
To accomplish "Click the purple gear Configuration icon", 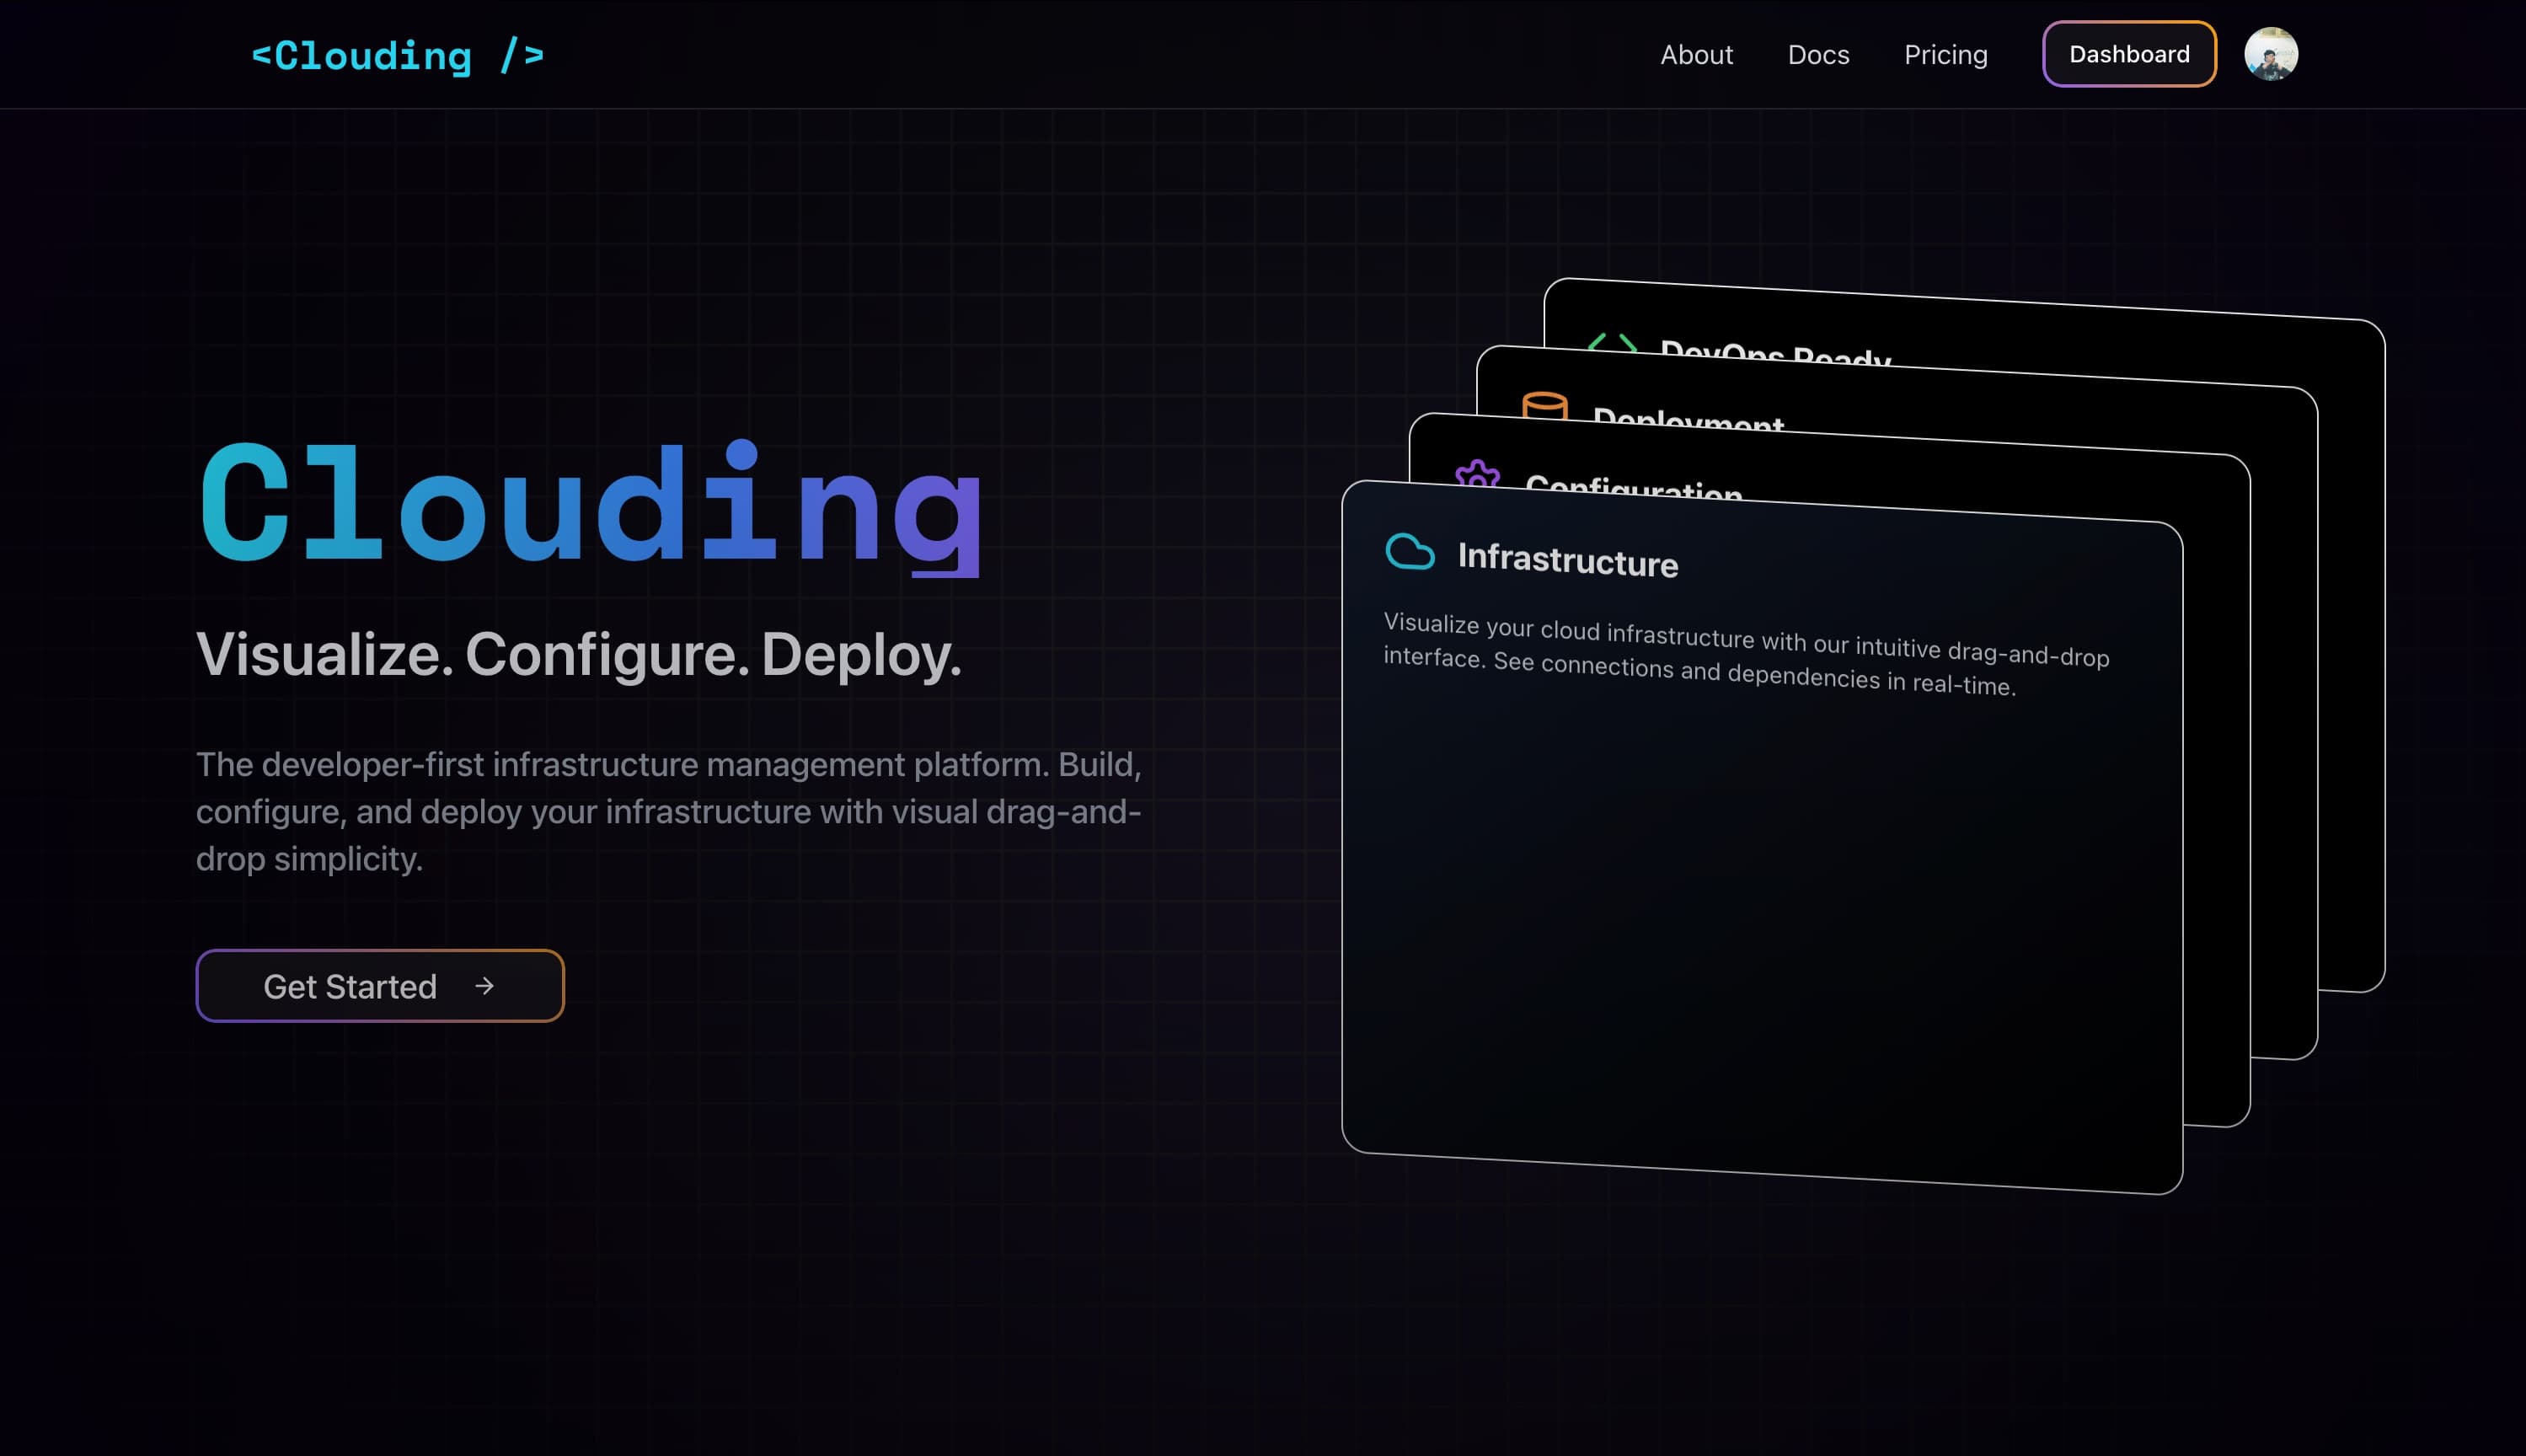I will [x=1477, y=474].
